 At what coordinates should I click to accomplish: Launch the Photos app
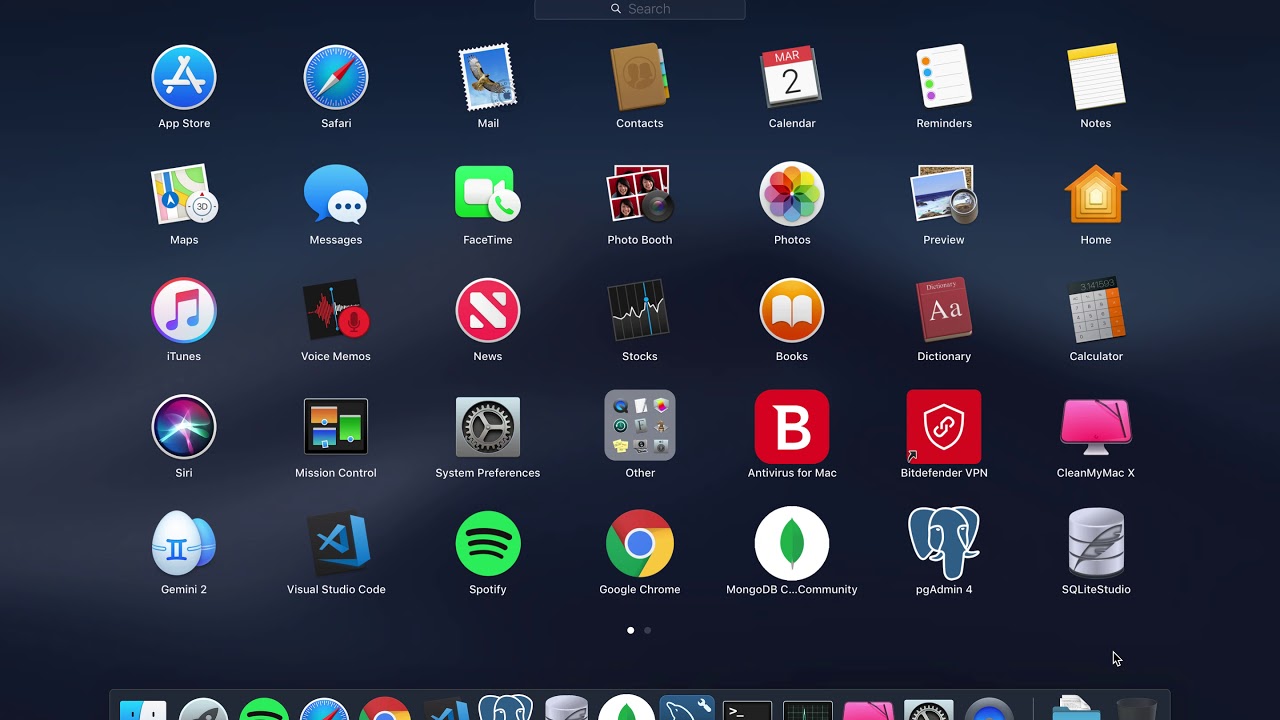click(x=792, y=194)
